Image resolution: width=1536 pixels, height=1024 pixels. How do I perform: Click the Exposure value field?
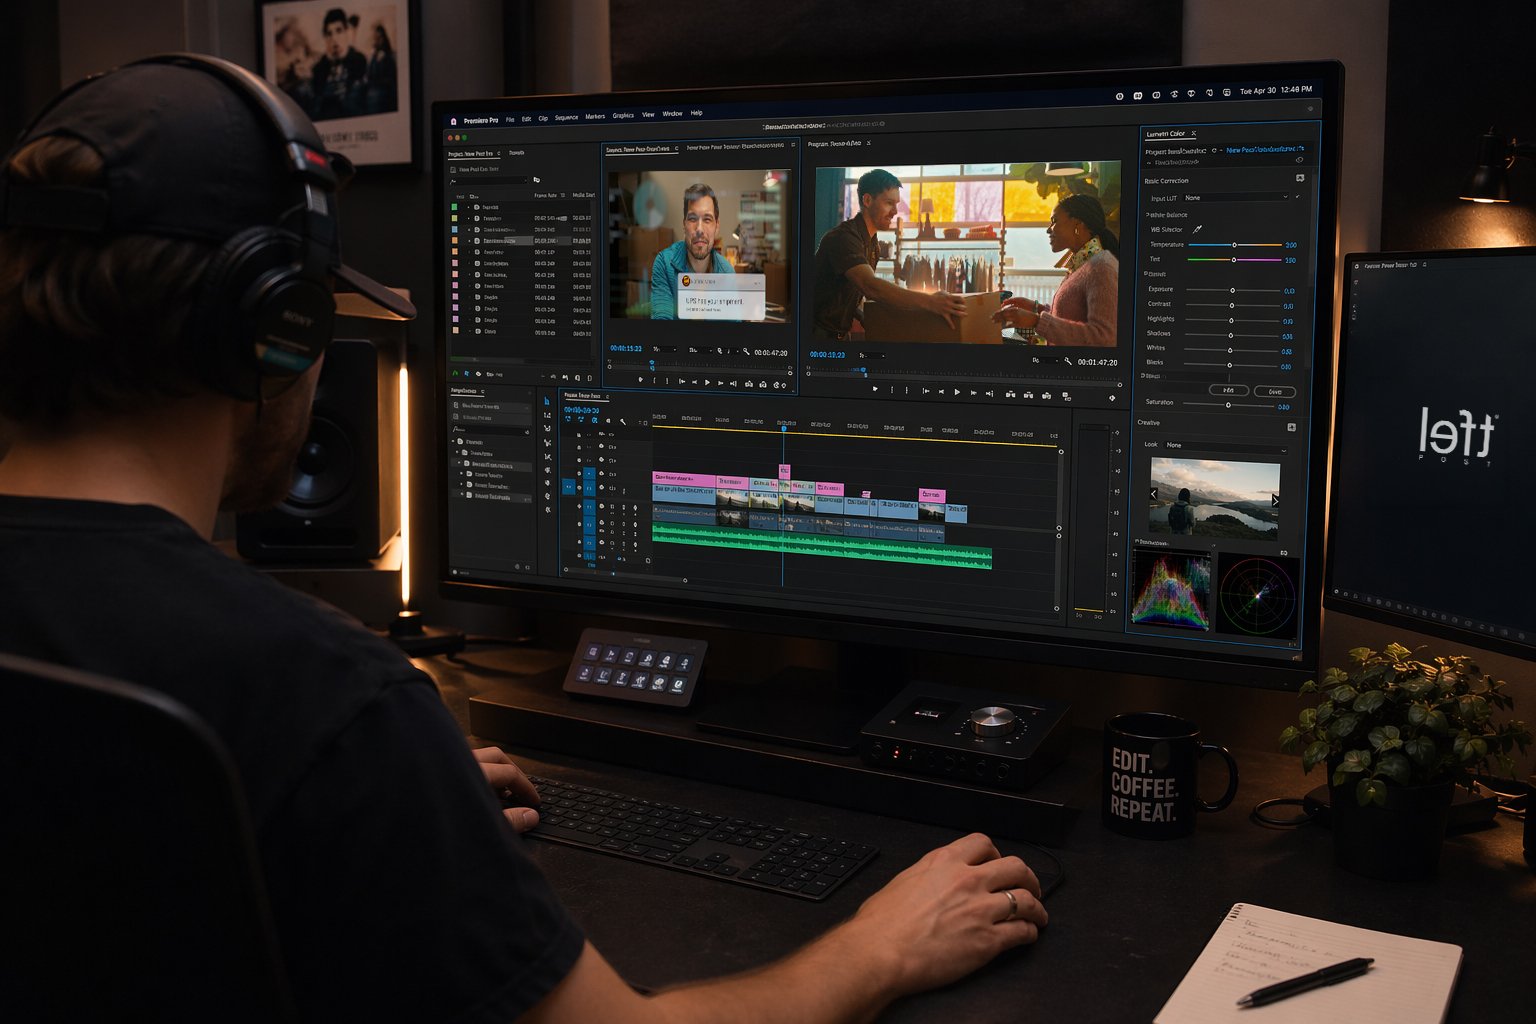coord(1289,291)
